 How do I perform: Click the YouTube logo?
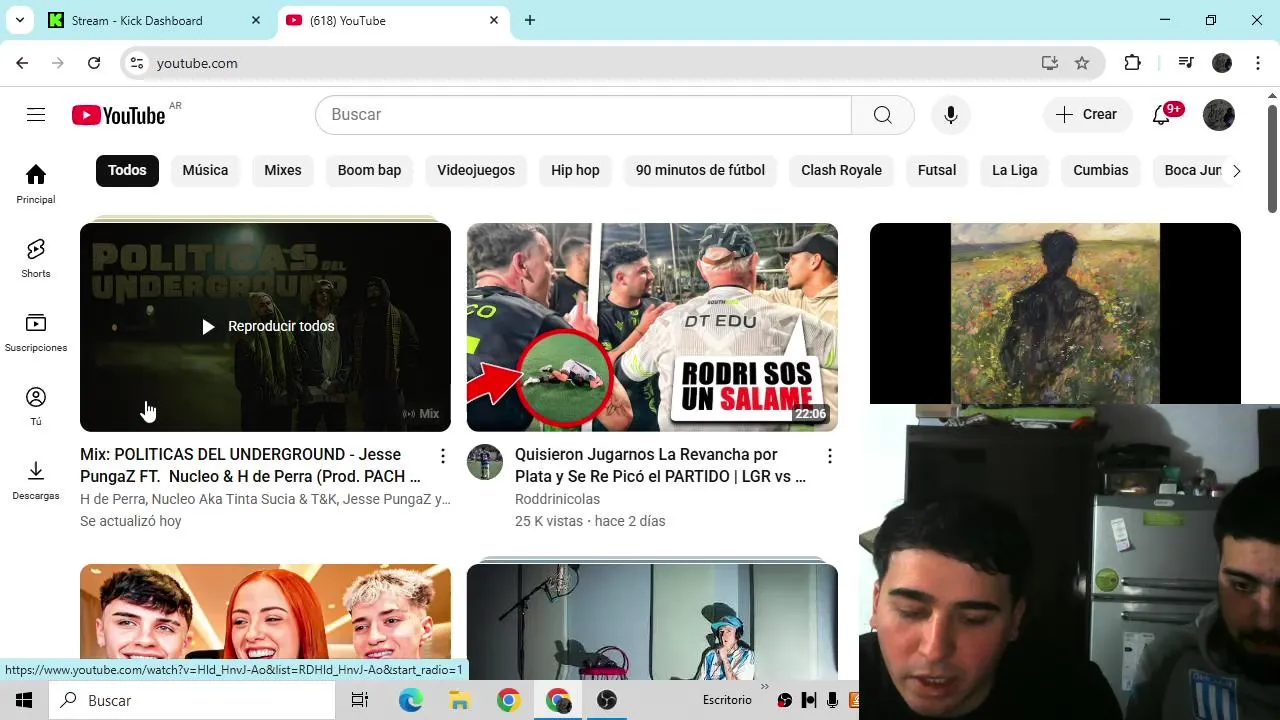click(119, 115)
